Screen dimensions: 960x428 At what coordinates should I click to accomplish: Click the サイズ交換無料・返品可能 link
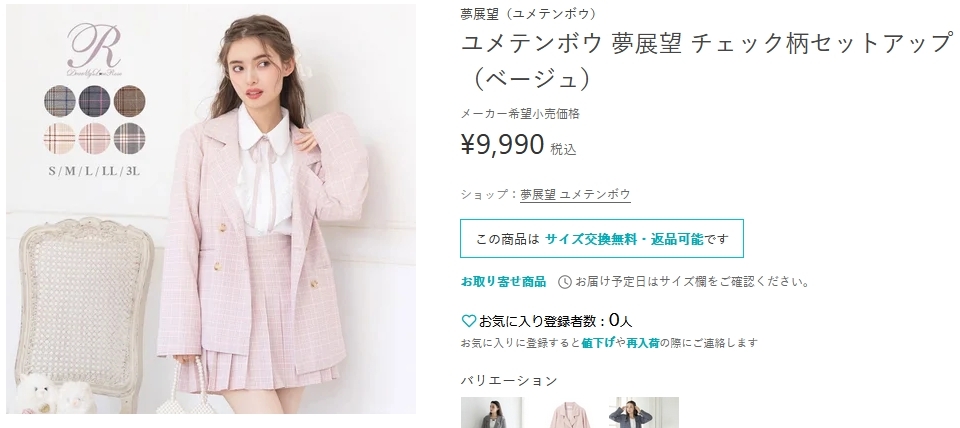(x=623, y=239)
